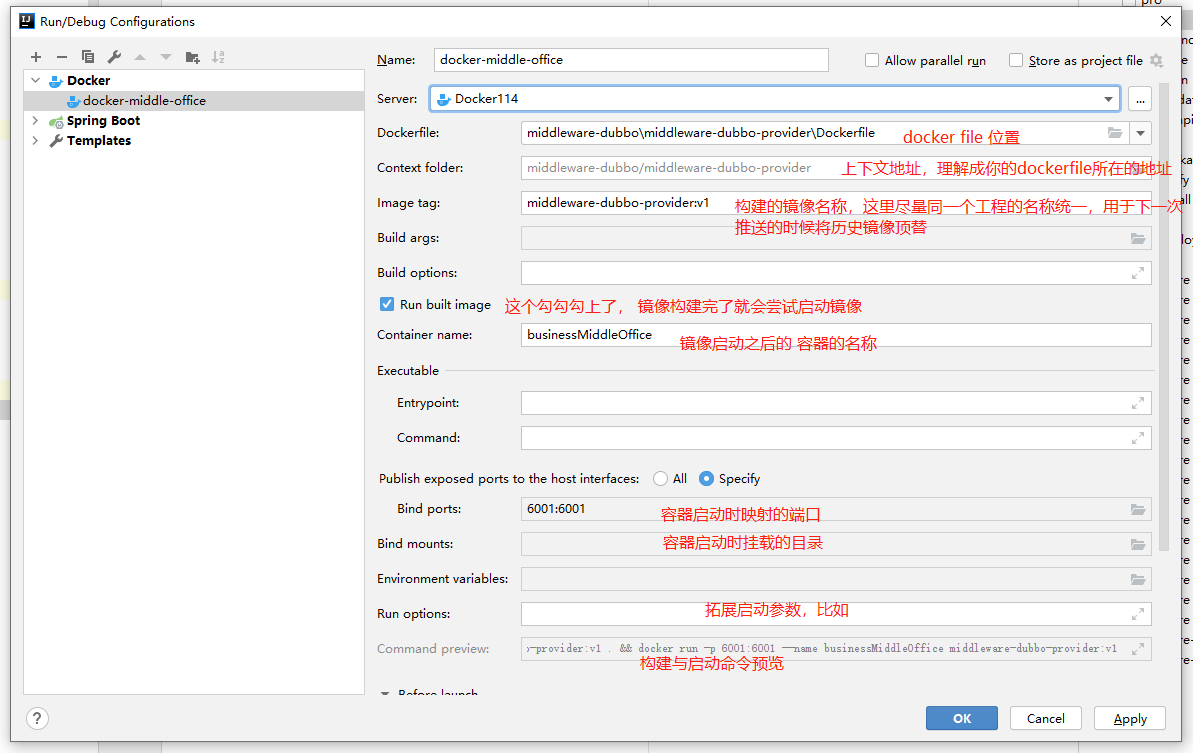Image resolution: width=1193 pixels, height=753 pixels.
Task: Expand the Run options field
Action: [x=1137, y=614]
